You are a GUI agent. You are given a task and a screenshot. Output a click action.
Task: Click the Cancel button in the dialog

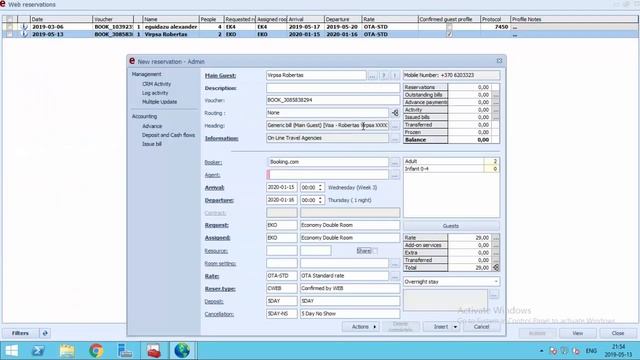coord(481,327)
